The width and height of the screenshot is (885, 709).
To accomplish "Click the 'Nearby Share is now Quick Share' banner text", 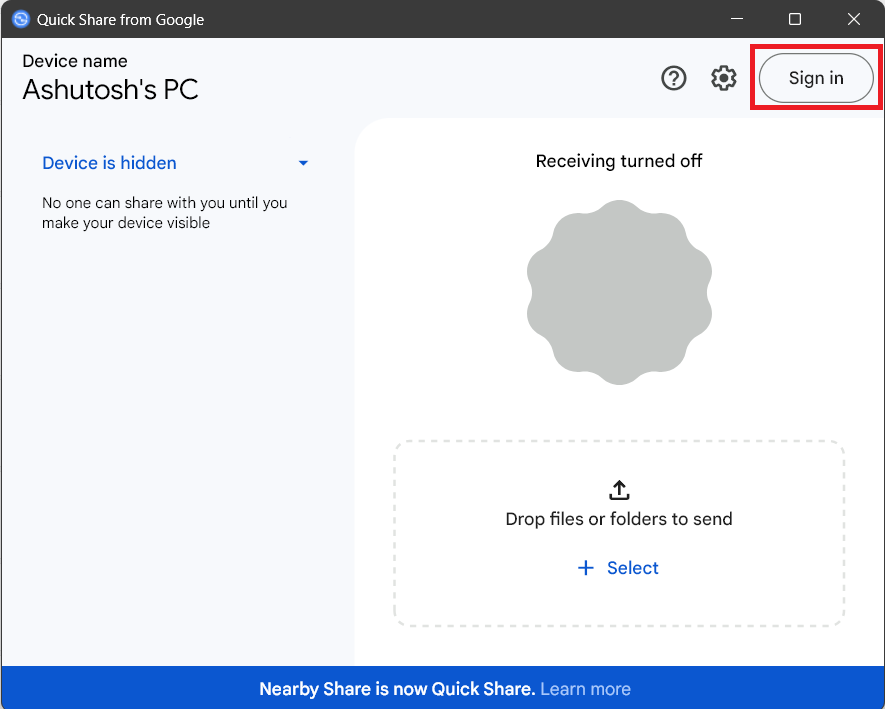I will click(397, 689).
